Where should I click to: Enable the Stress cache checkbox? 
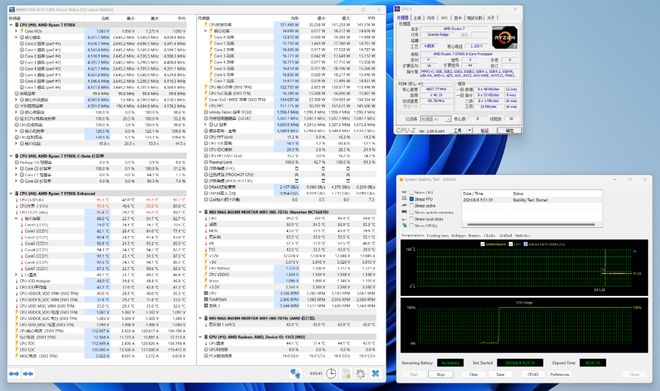pos(412,205)
